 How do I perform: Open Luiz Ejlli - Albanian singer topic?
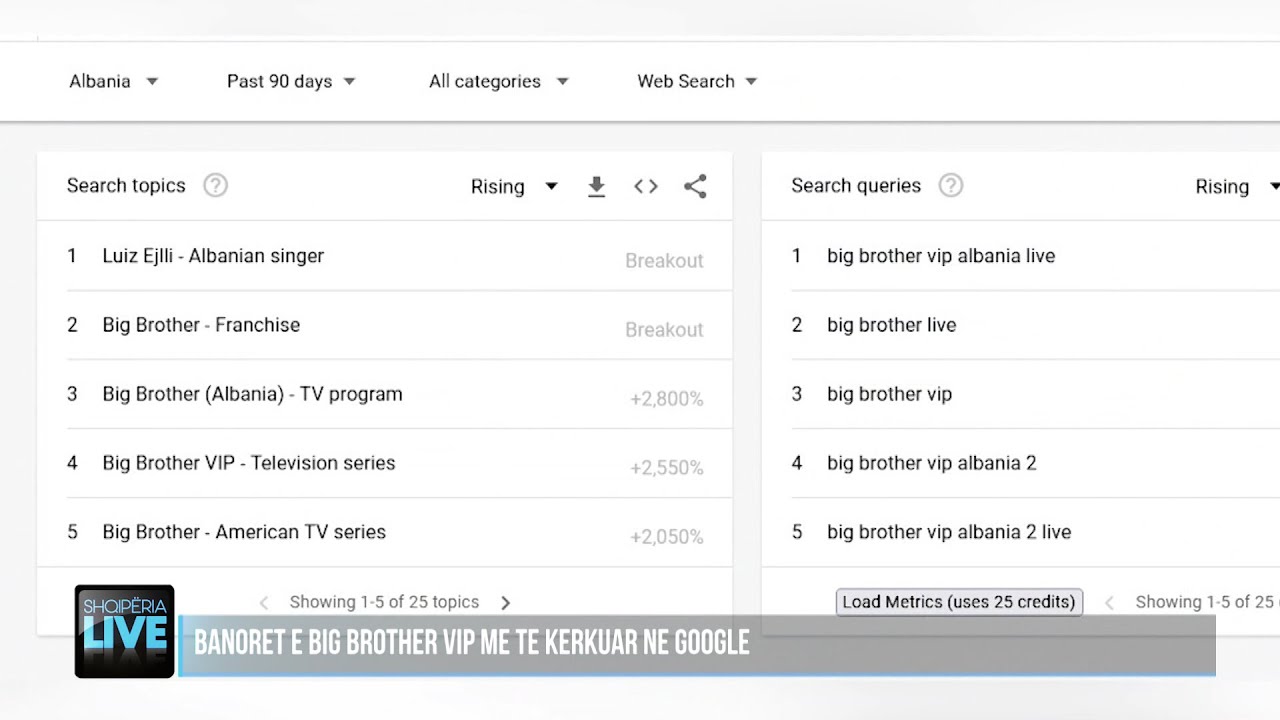pos(213,256)
